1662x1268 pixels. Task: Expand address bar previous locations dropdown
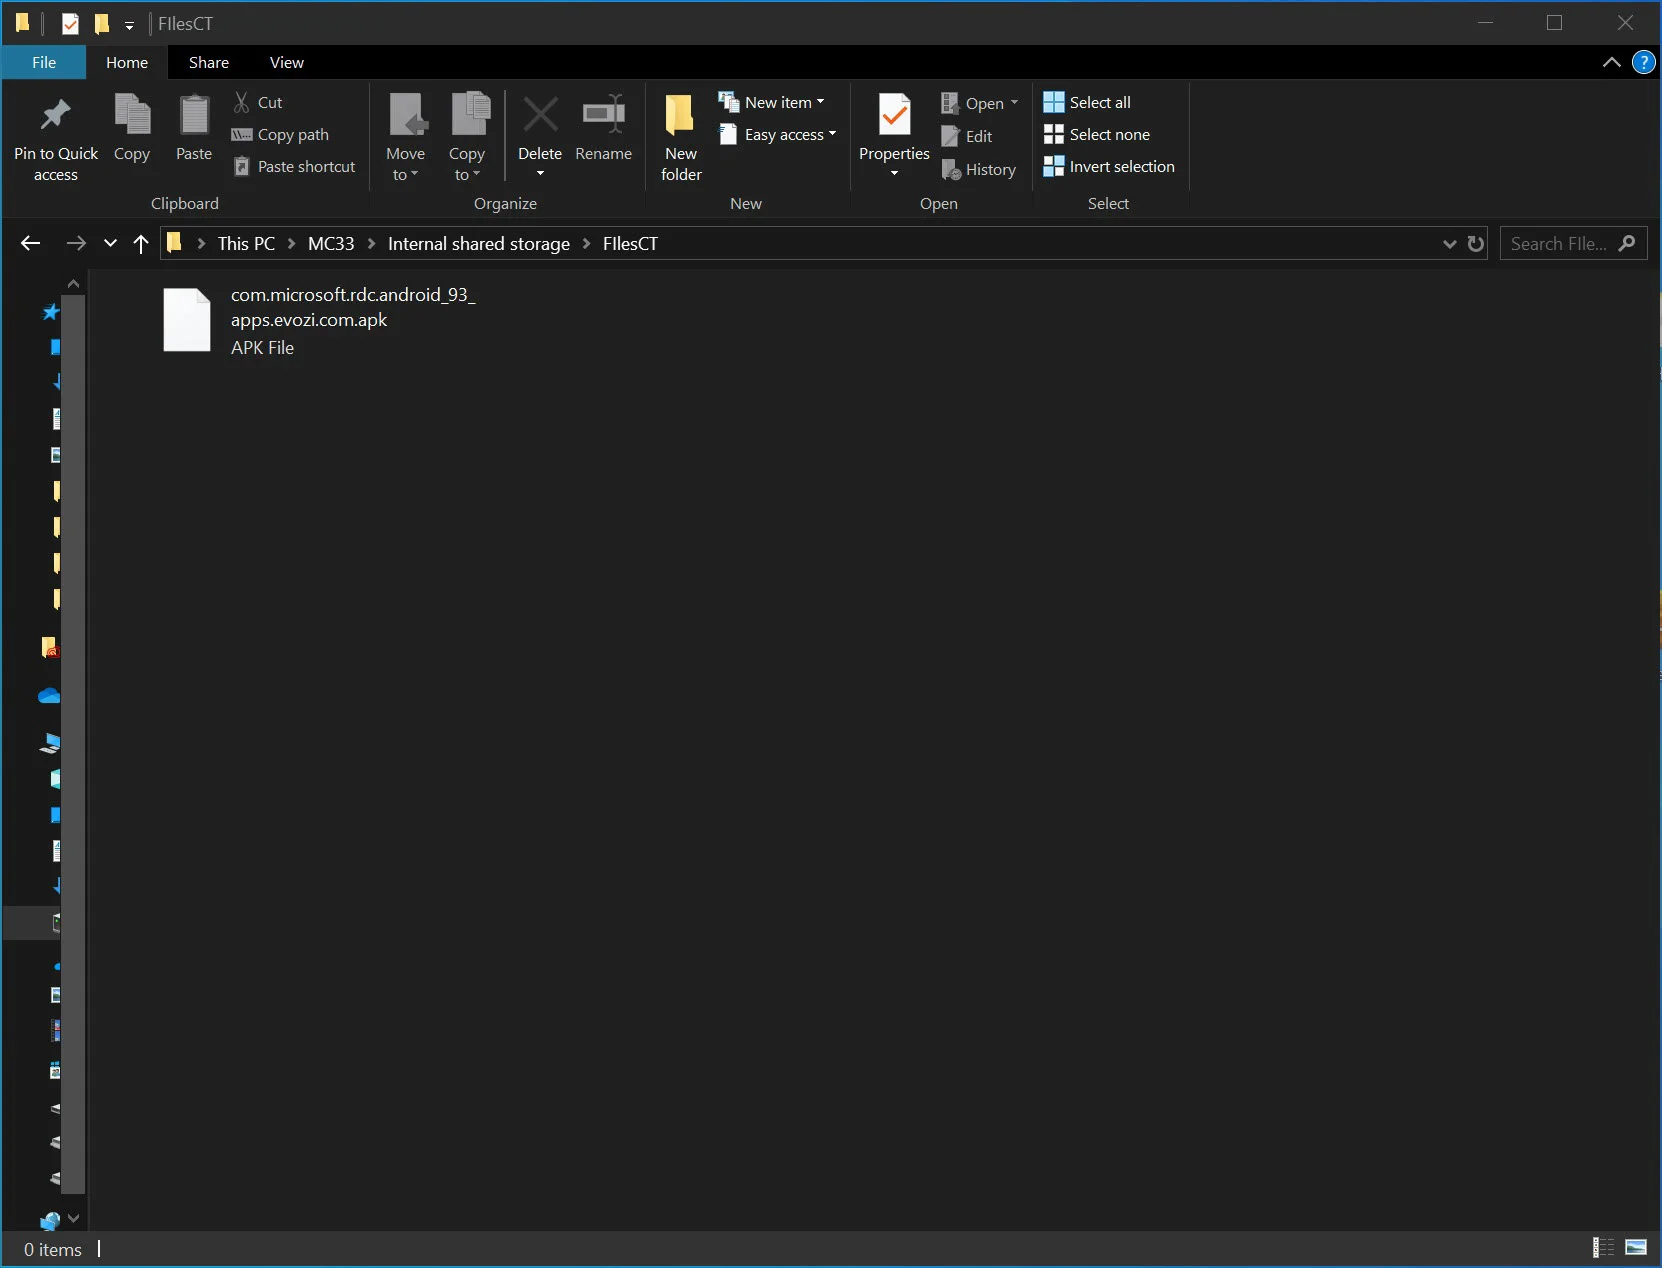point(1449,244)
